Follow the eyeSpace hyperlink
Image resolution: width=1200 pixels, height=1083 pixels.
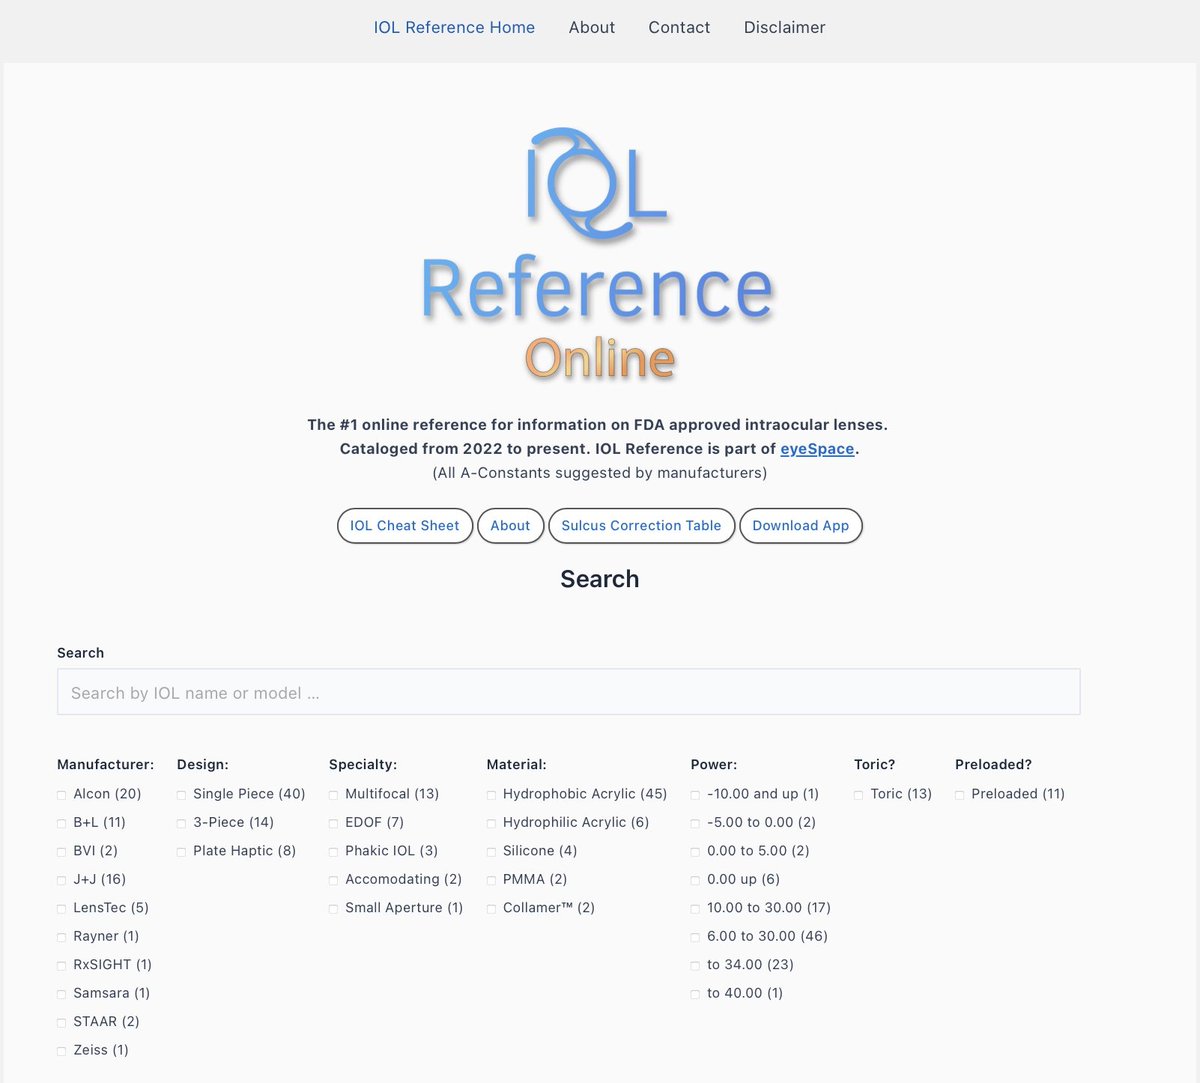(816, 448)
